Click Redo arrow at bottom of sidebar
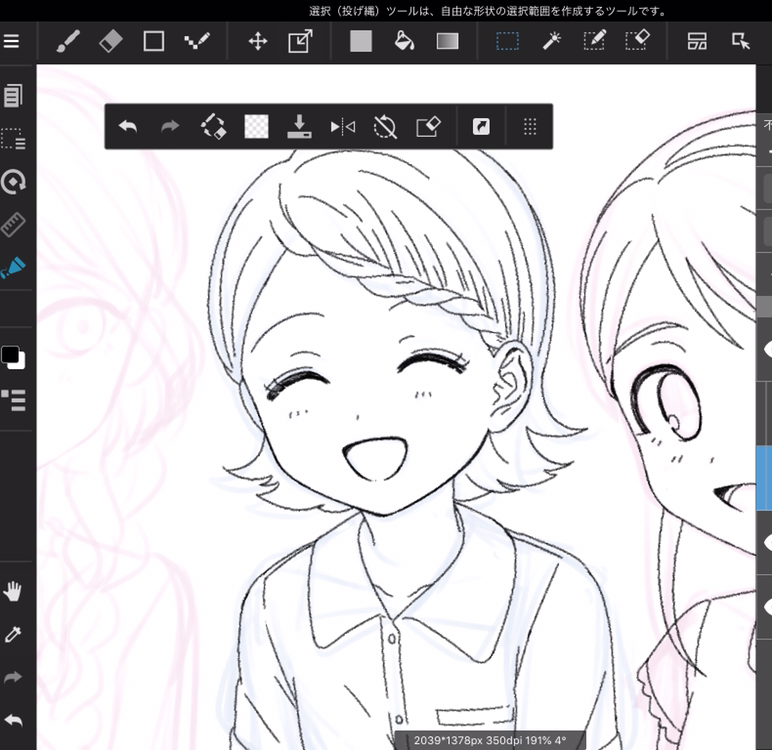 [x=13, y=678]
